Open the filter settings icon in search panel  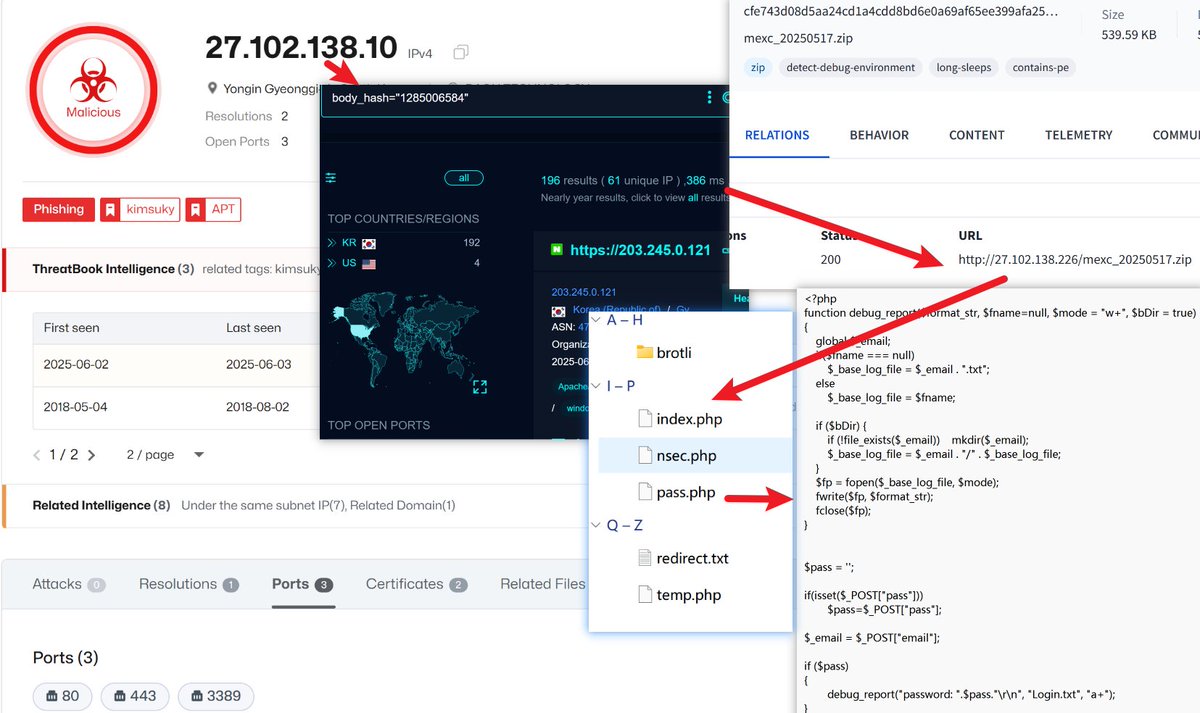click(x=331, y=178)
